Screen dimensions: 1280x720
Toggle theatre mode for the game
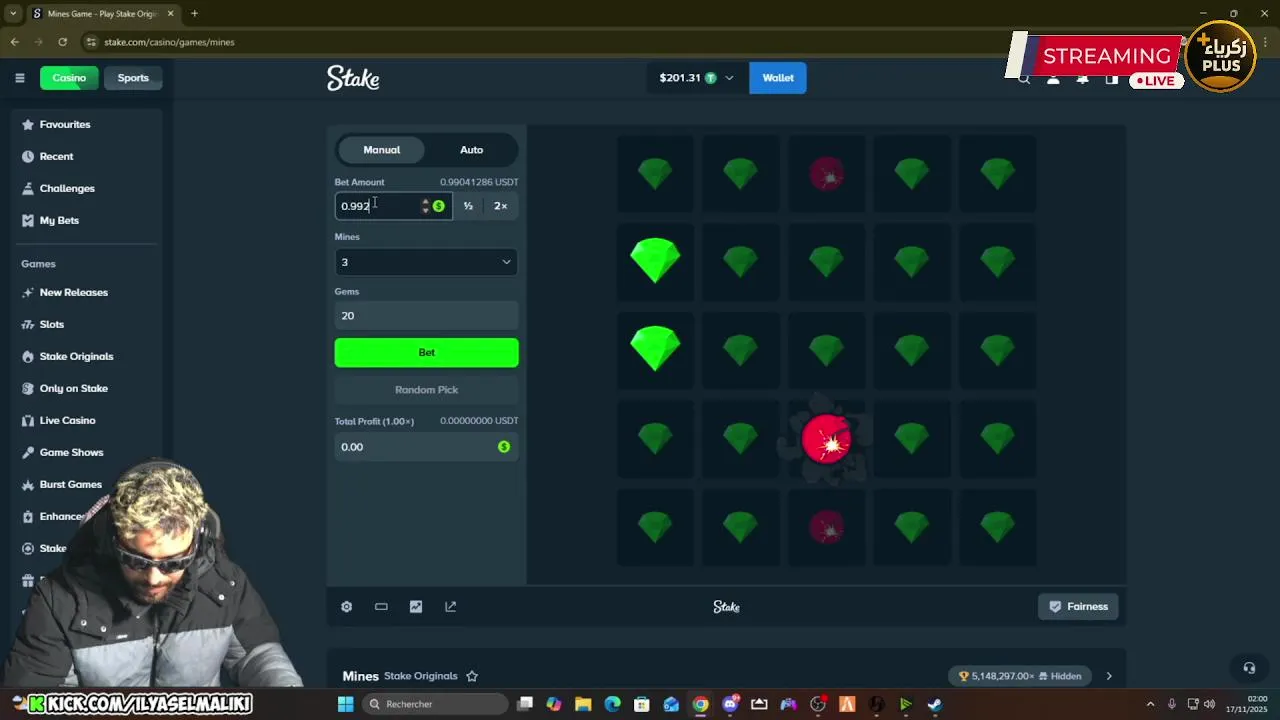point(381,606)
